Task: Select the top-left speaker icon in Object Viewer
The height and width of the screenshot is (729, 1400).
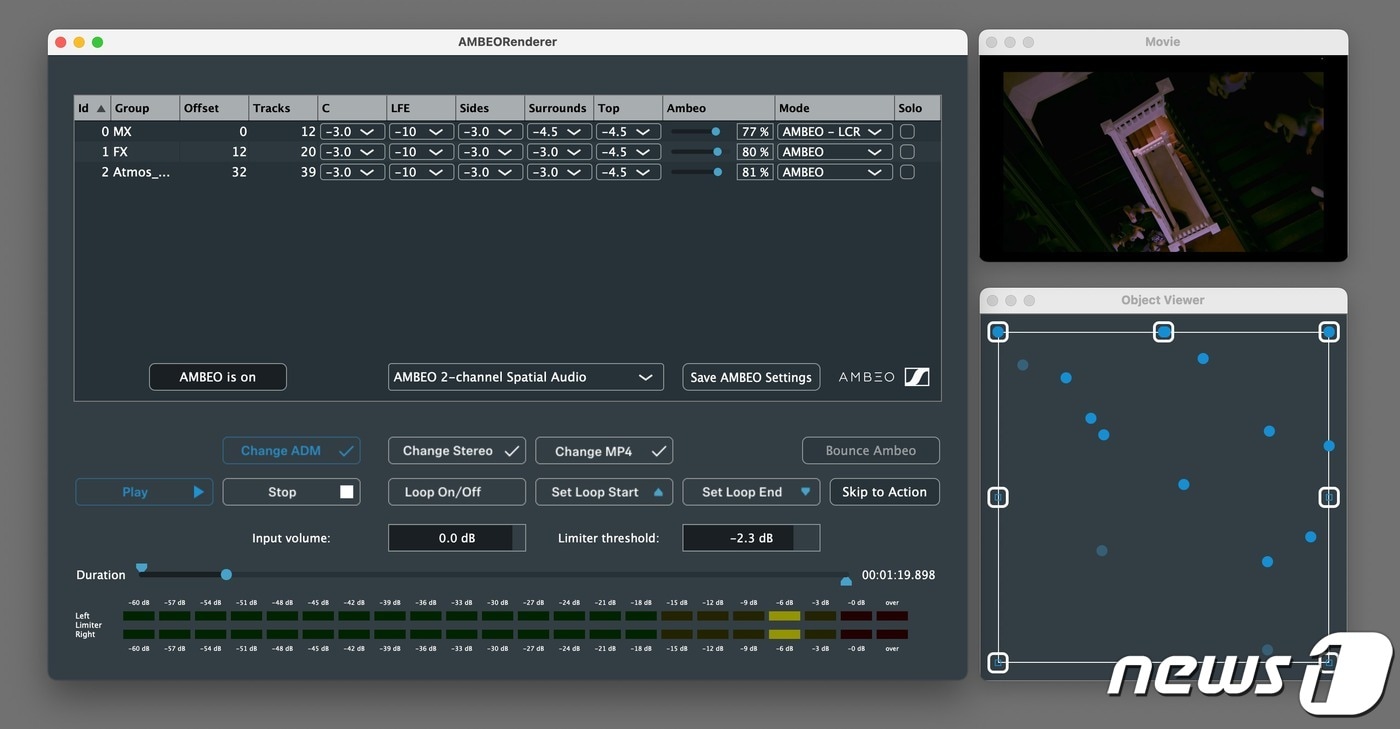Action: (998, 332)
